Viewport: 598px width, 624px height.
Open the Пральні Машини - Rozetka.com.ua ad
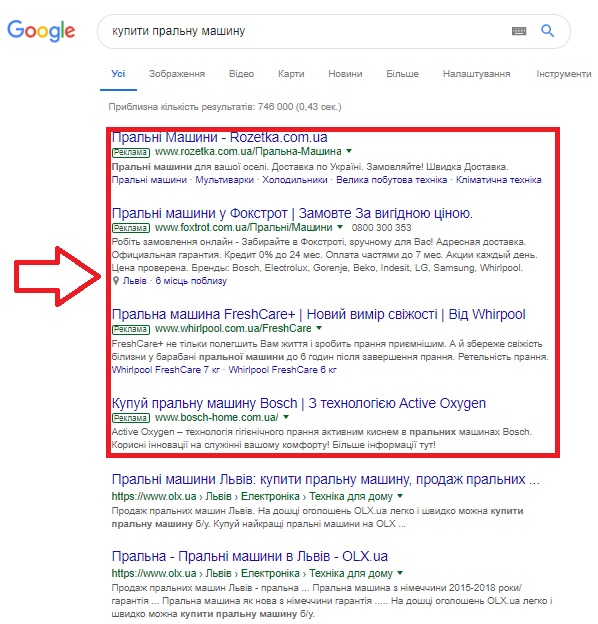(220, 137)
